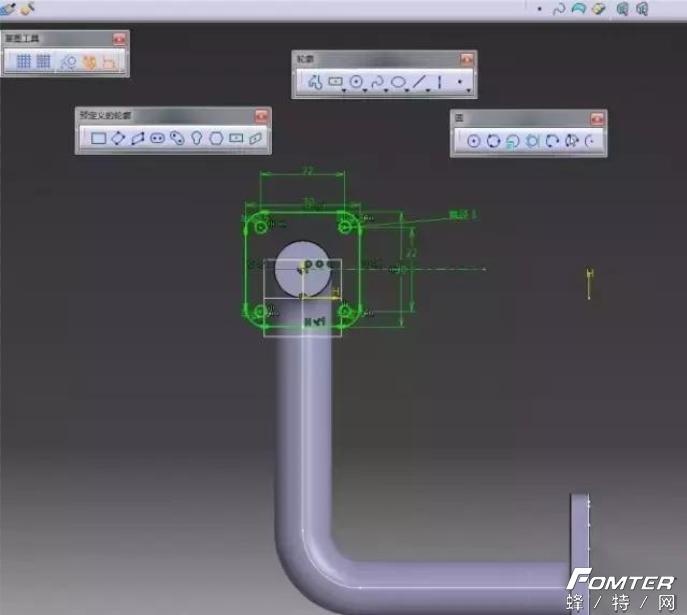Select Spline tool in Profile toolbar
The width and height of the screenshot is (687, 615).
point(377,81)
